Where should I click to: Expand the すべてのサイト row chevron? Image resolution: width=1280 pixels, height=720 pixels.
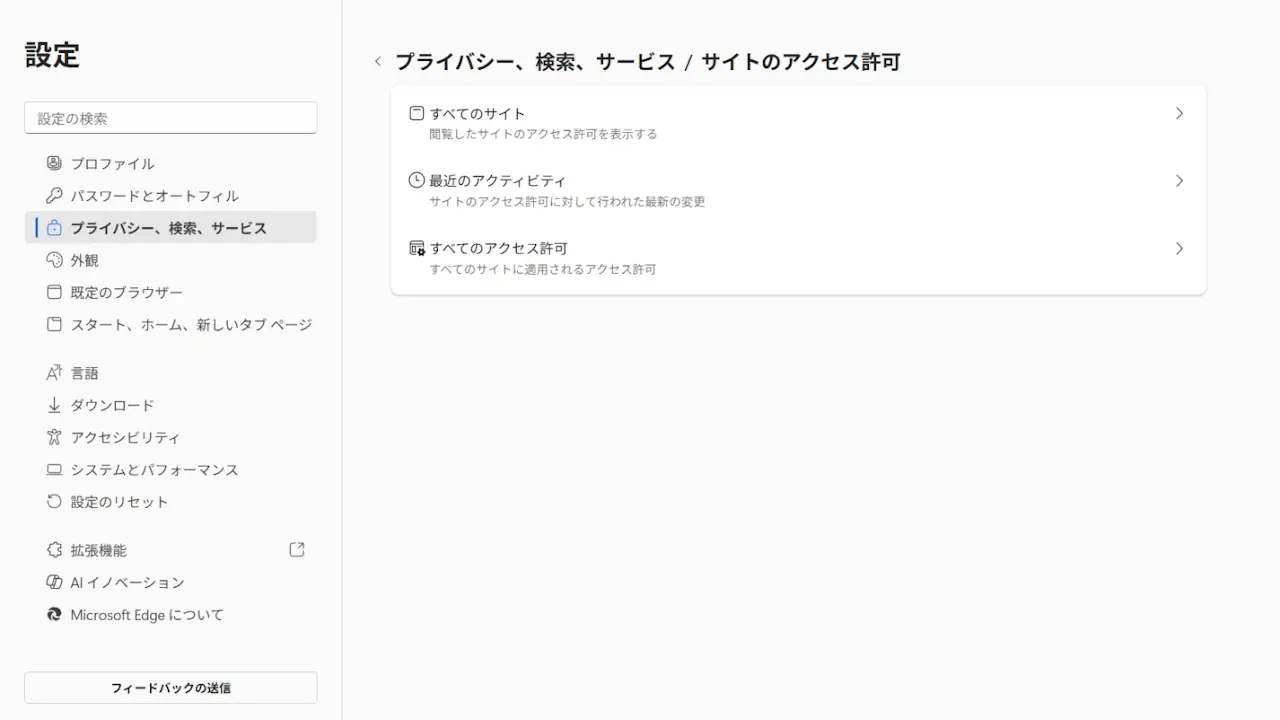(x=1179, y=114)
